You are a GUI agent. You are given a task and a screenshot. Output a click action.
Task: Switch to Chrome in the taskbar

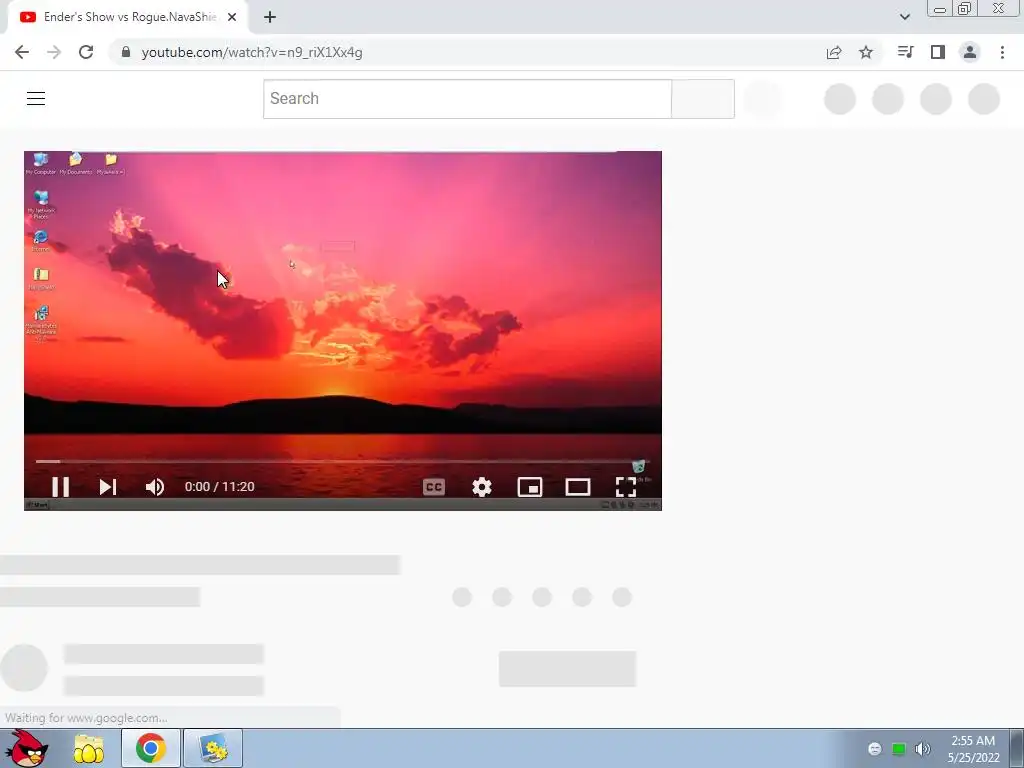pos(151,748)
